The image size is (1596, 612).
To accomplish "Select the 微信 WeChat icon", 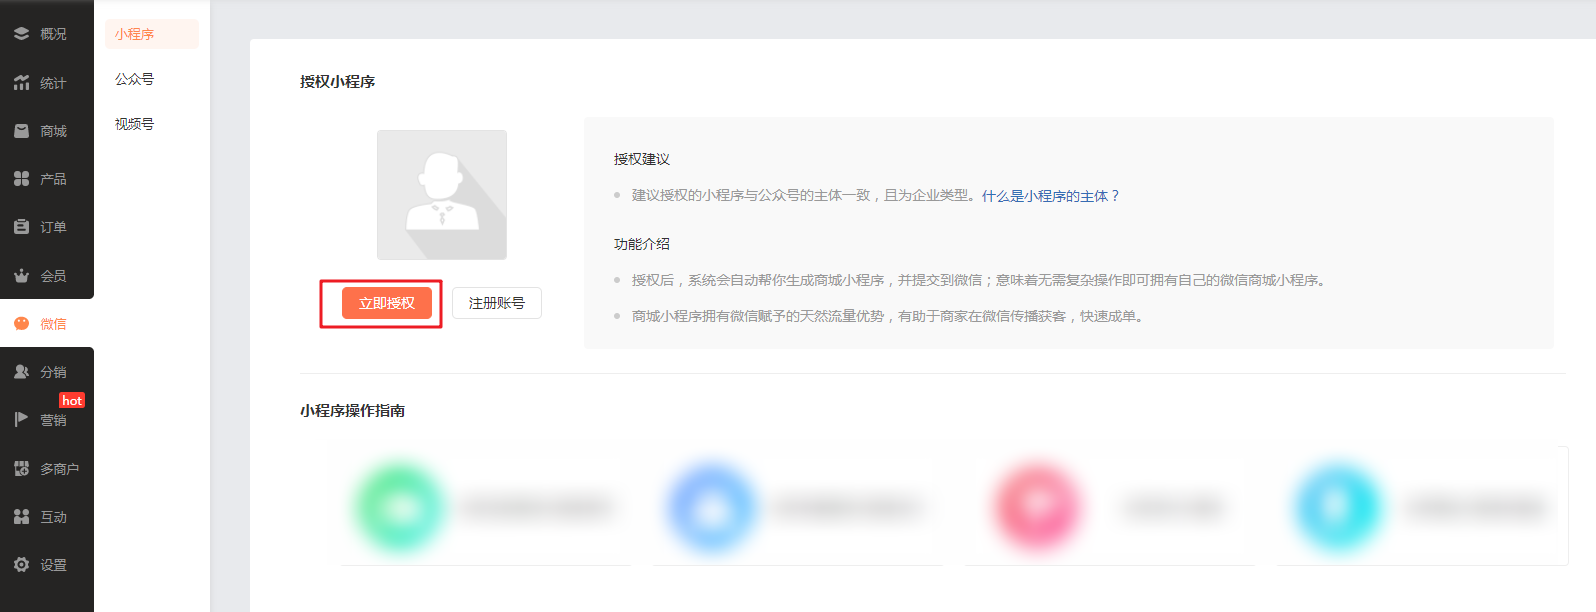I will pyautogui.click(x=21, y=324).
